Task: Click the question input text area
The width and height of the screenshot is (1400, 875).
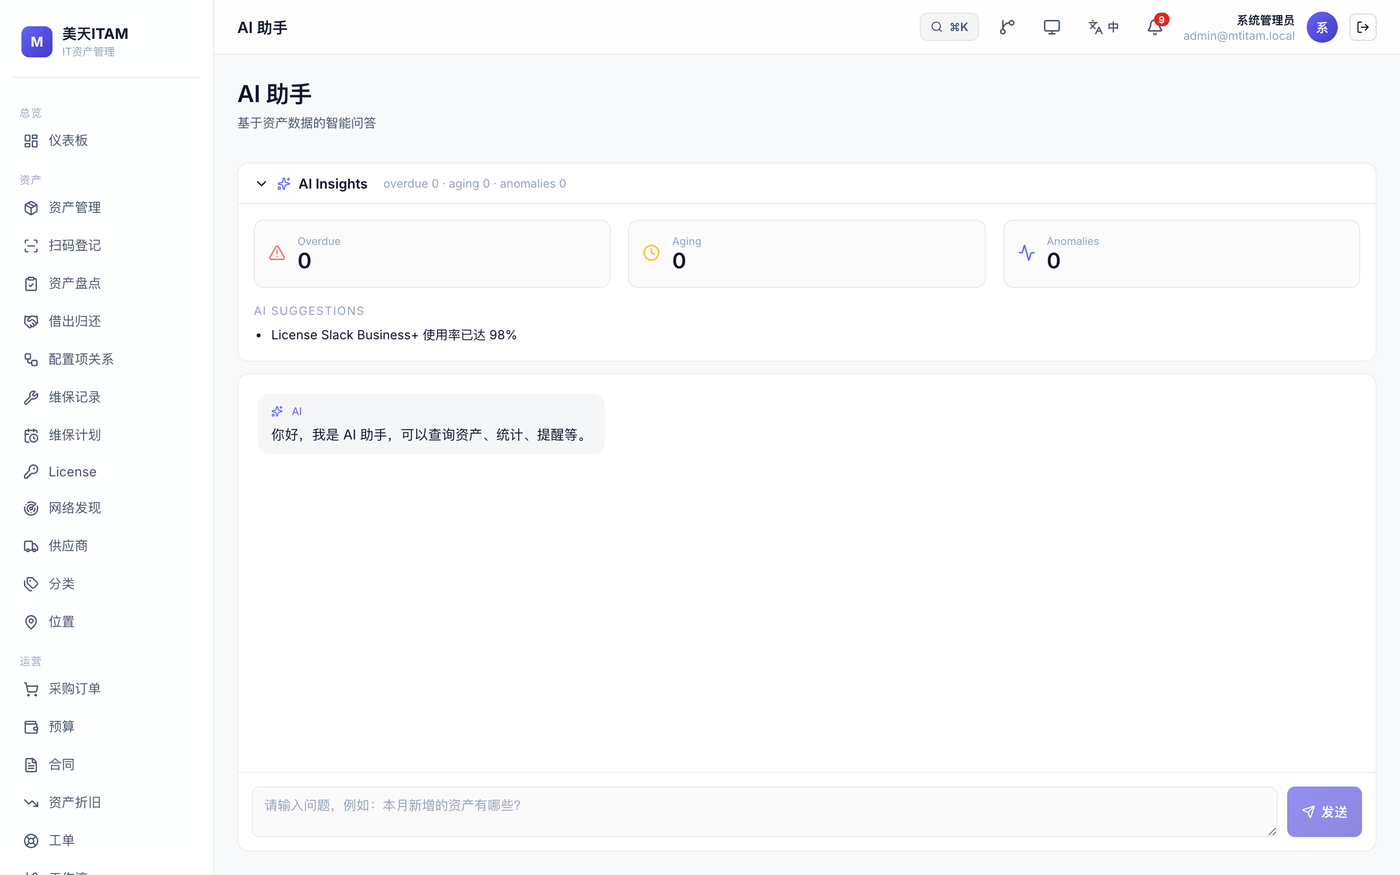Action: click(x=764, y=812)
